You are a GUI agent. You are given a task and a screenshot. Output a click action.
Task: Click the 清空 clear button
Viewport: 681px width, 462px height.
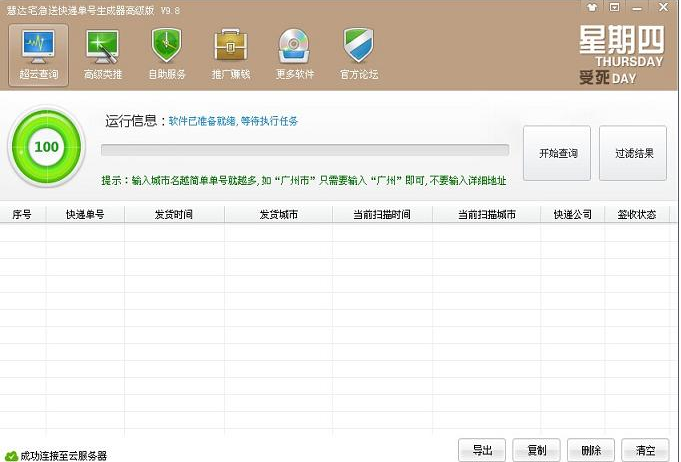tap(644, 450)
